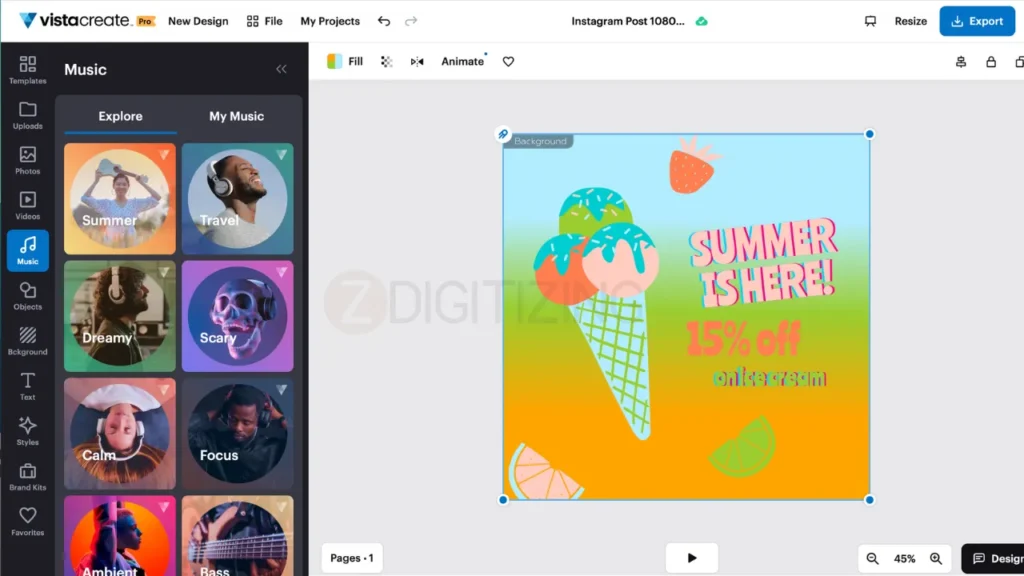Open the Fill color swatch
1024x576 pixels.
pos(335,62)
